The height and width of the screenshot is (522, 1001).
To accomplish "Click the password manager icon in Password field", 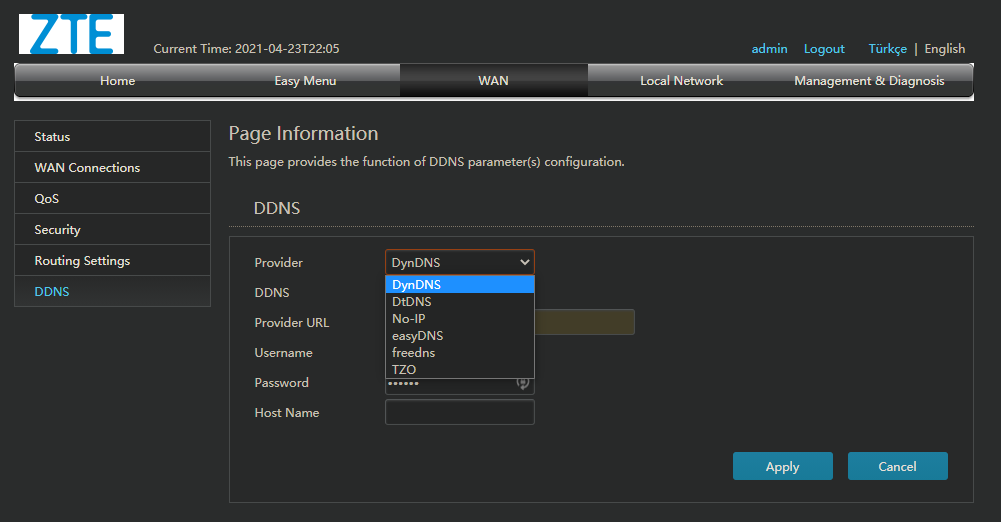I will pos(522,382).
